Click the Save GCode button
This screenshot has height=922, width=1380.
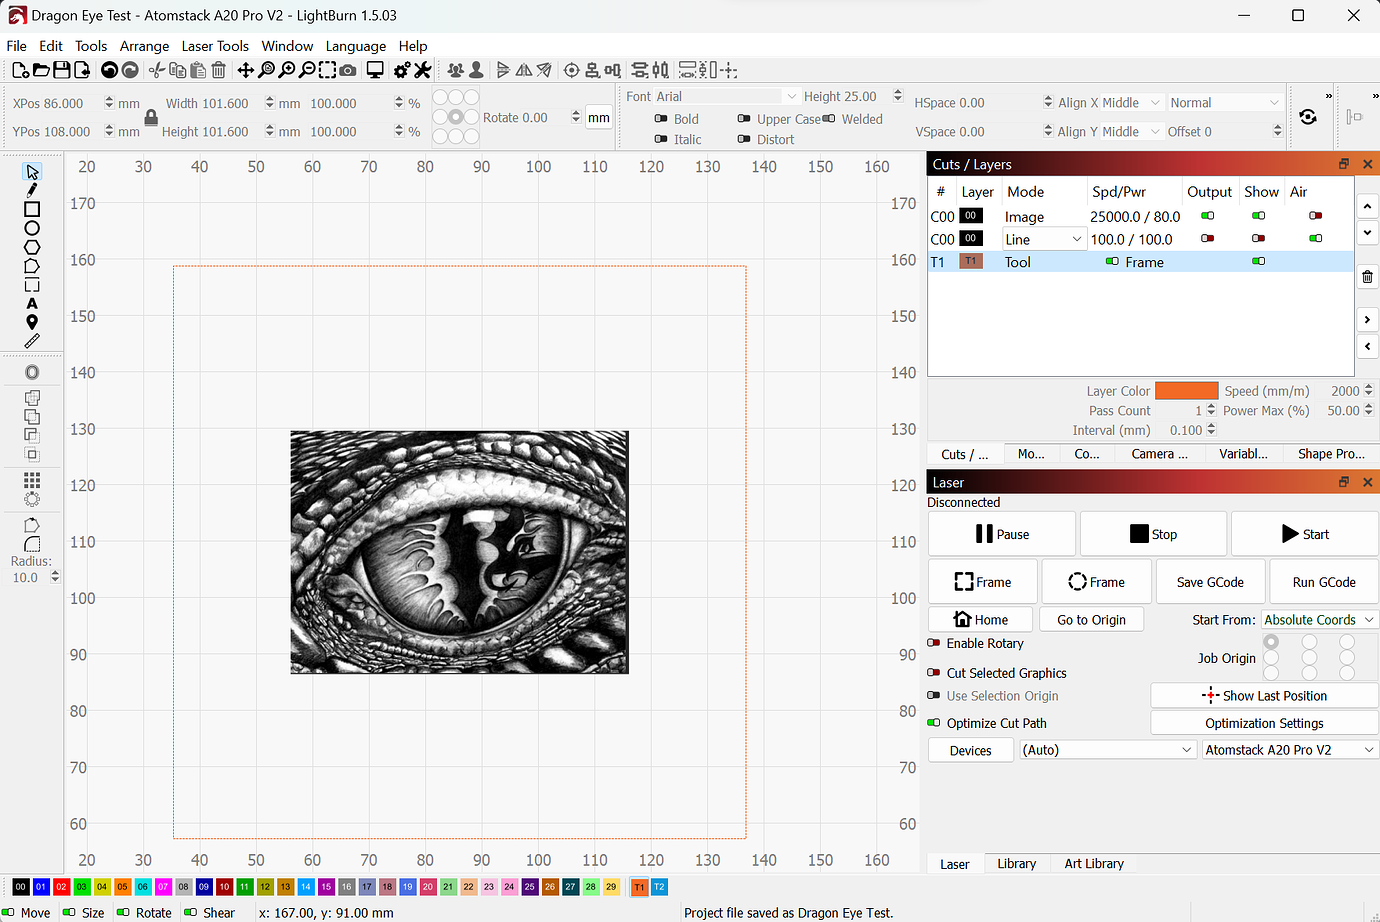pyautogui.click(x=1210, y=582)
